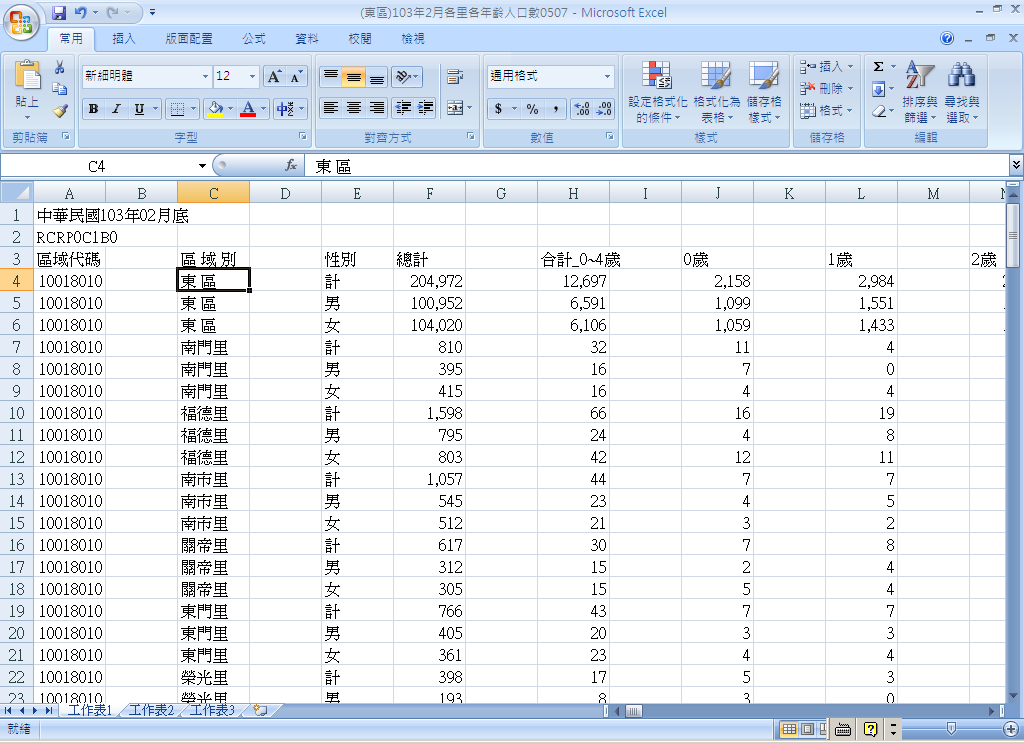Click the yellow fill color swatch
The height and width of the screenshot is (744, 1024).
pos(214,109)
